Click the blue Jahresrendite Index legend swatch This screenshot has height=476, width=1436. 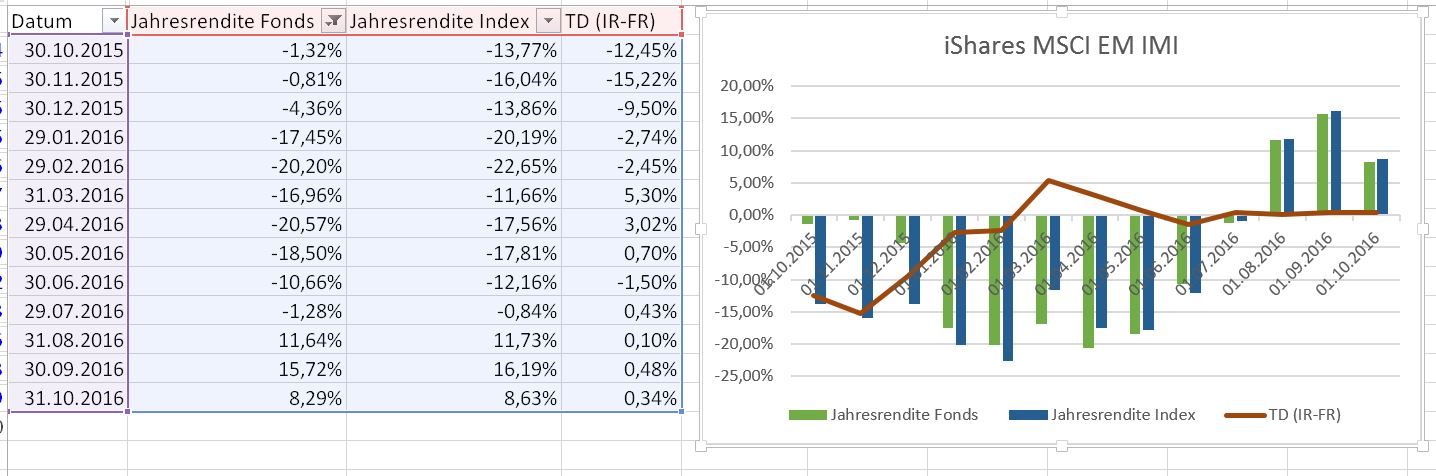pos(1026,415)
